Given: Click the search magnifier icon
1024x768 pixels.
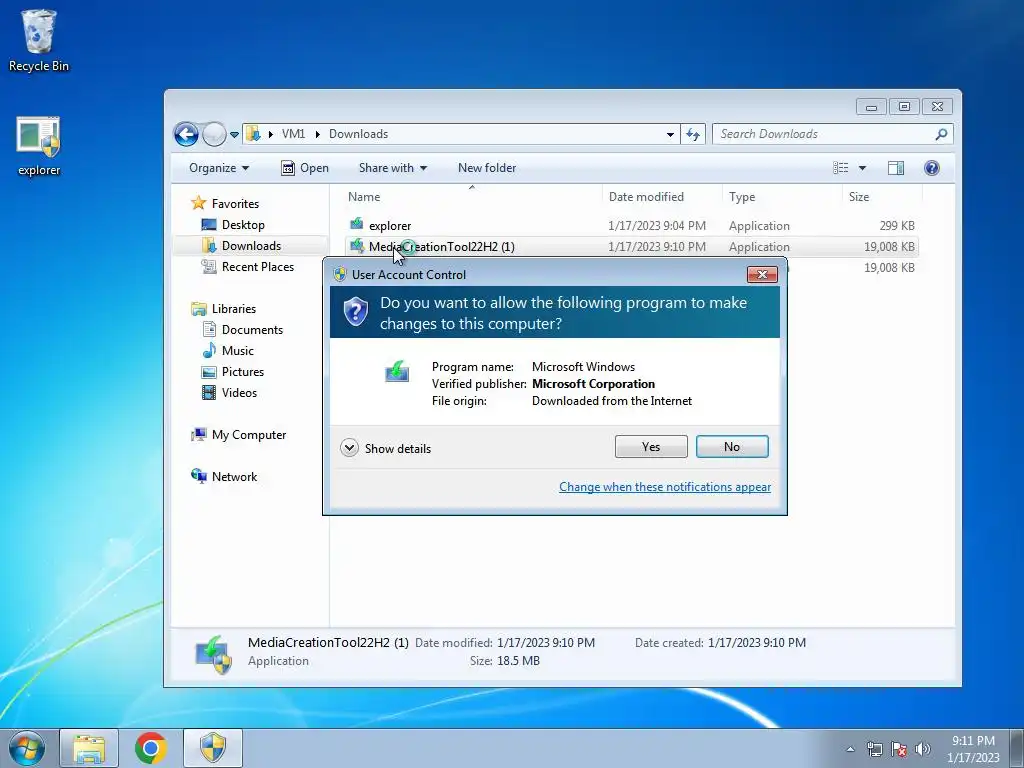Looking at the screenshot, I should click(941, 134).
